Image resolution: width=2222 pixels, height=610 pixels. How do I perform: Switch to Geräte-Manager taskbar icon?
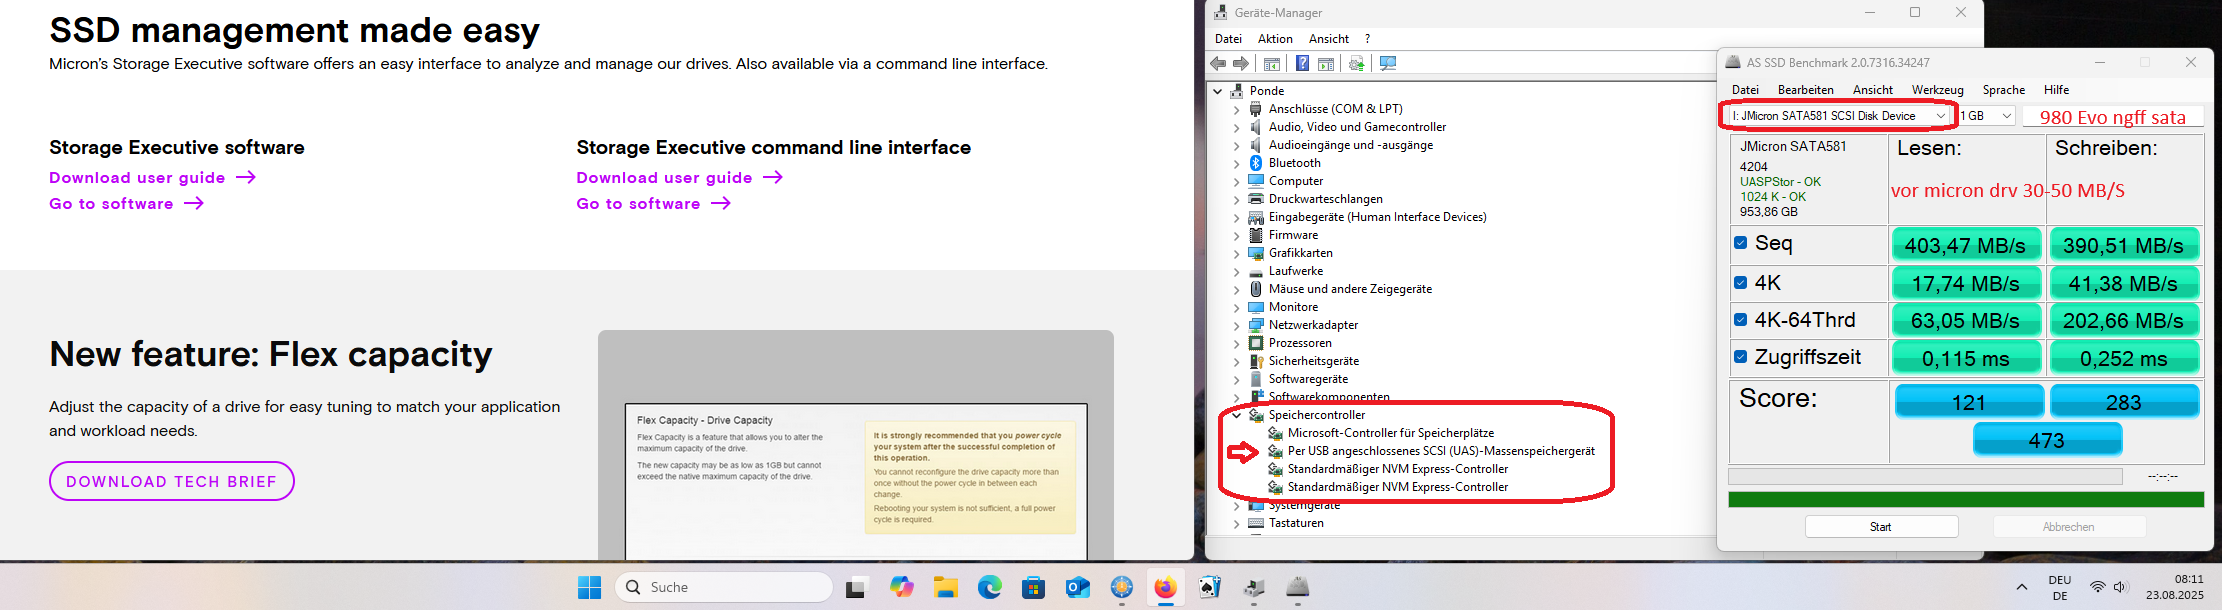coord(1254,587)
